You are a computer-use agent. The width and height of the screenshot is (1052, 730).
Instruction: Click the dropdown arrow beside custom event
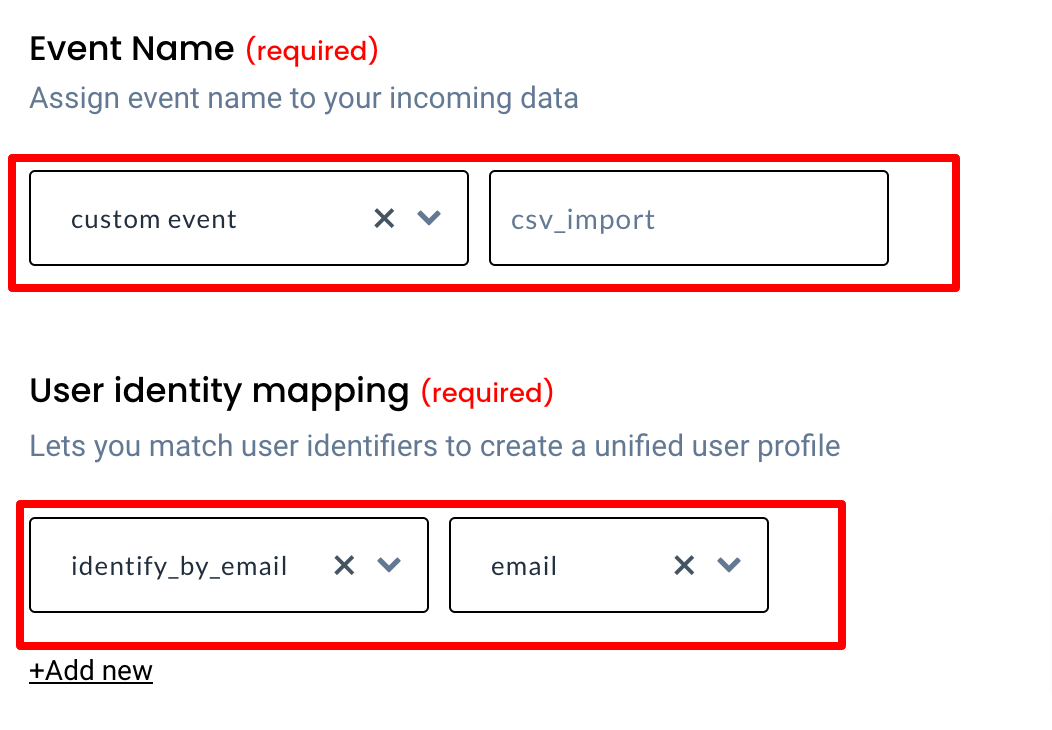(x=429, y=218)
